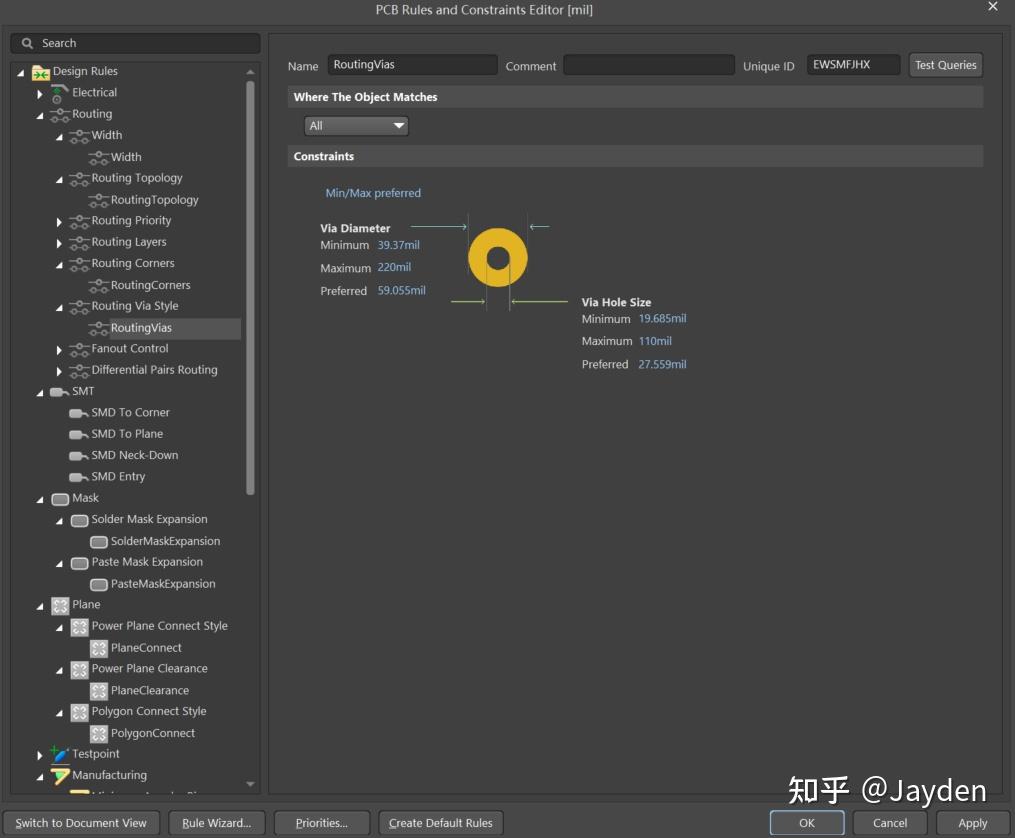Select the PasteMaskExpansion rule

point(162,584)
